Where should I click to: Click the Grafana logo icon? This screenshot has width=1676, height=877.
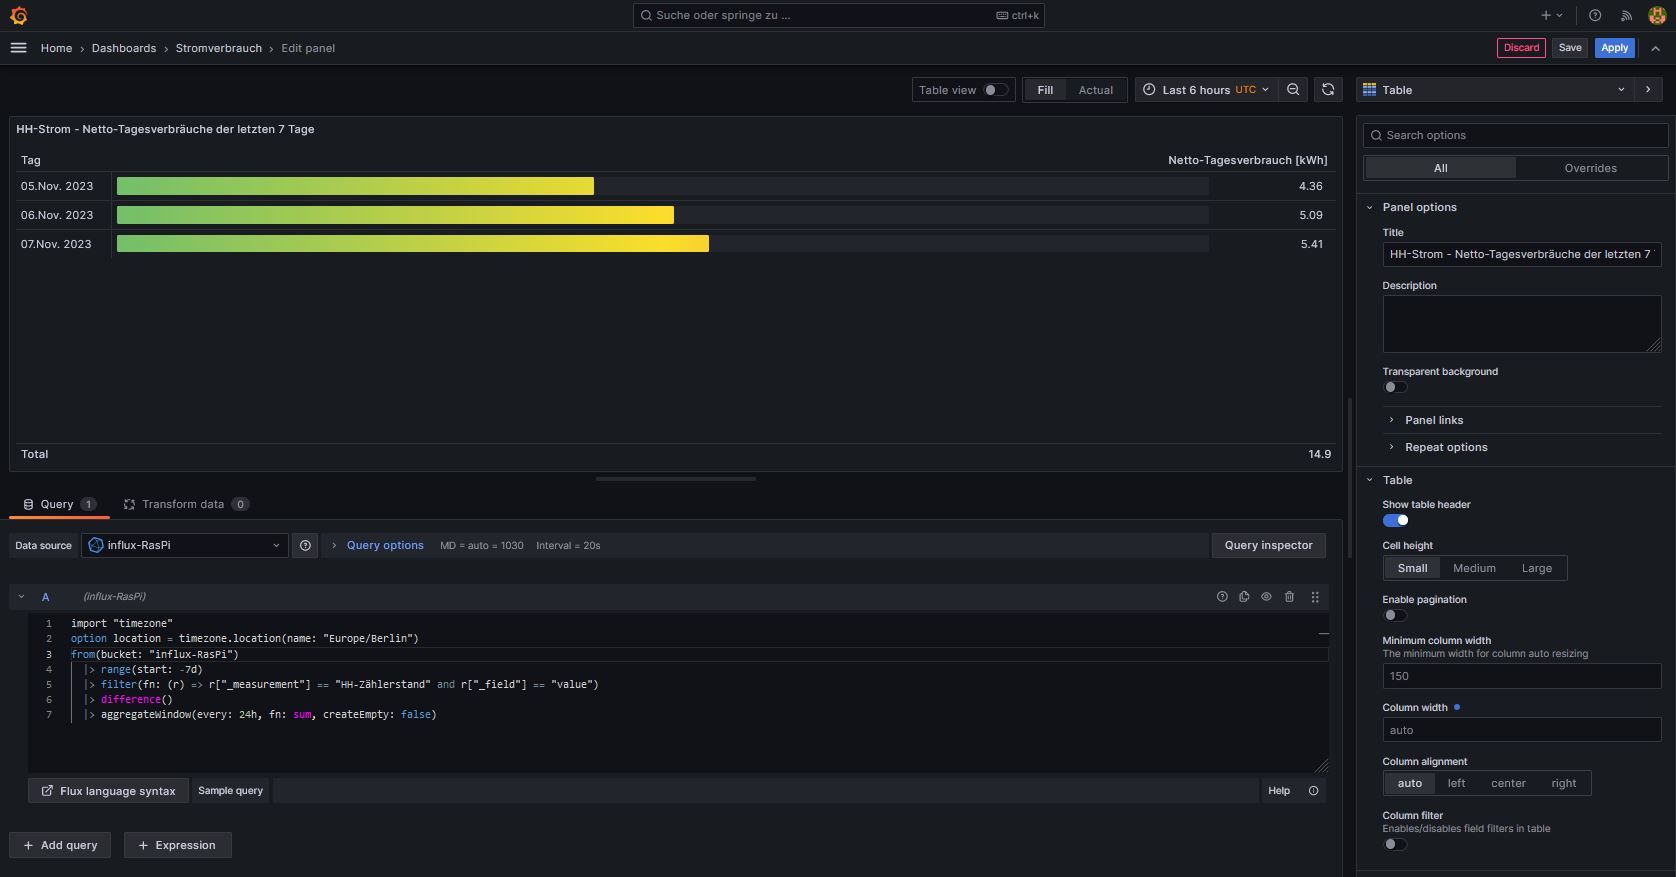(18, 15)
